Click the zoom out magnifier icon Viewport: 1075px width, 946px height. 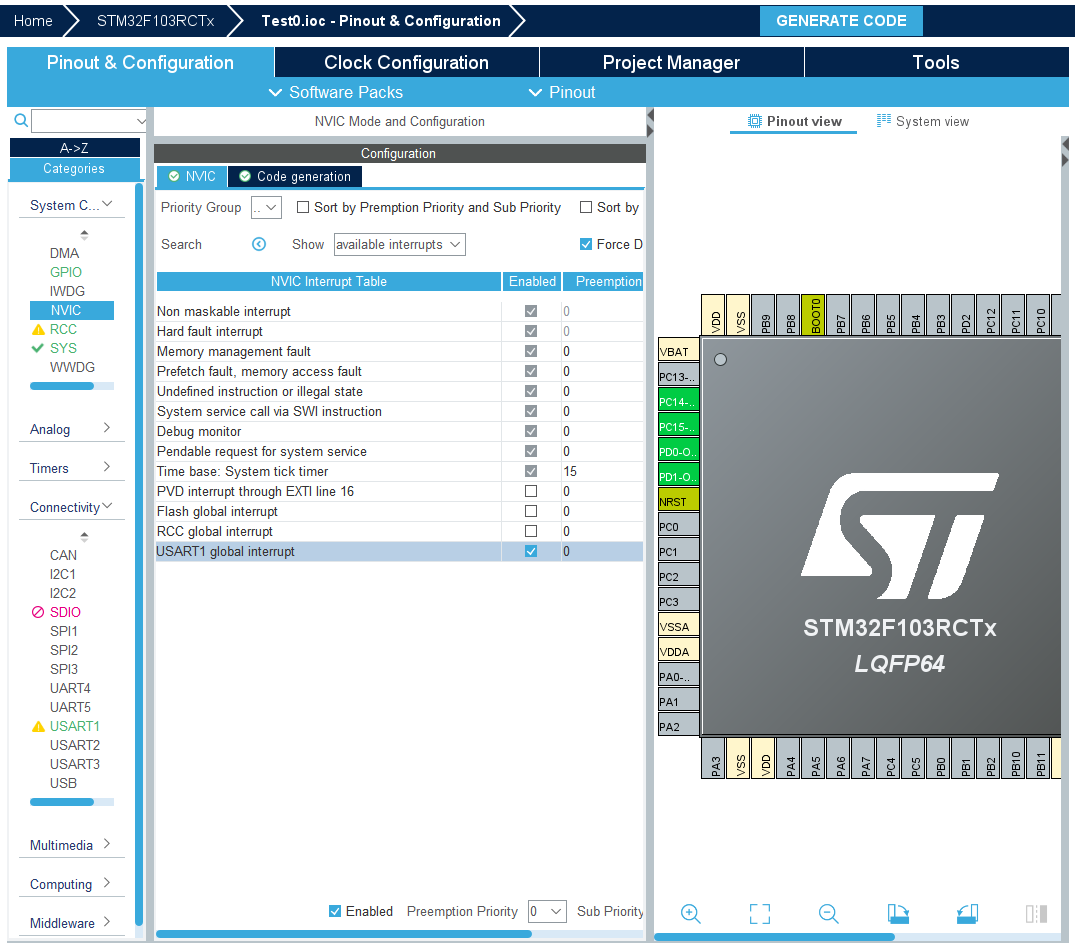828,913
